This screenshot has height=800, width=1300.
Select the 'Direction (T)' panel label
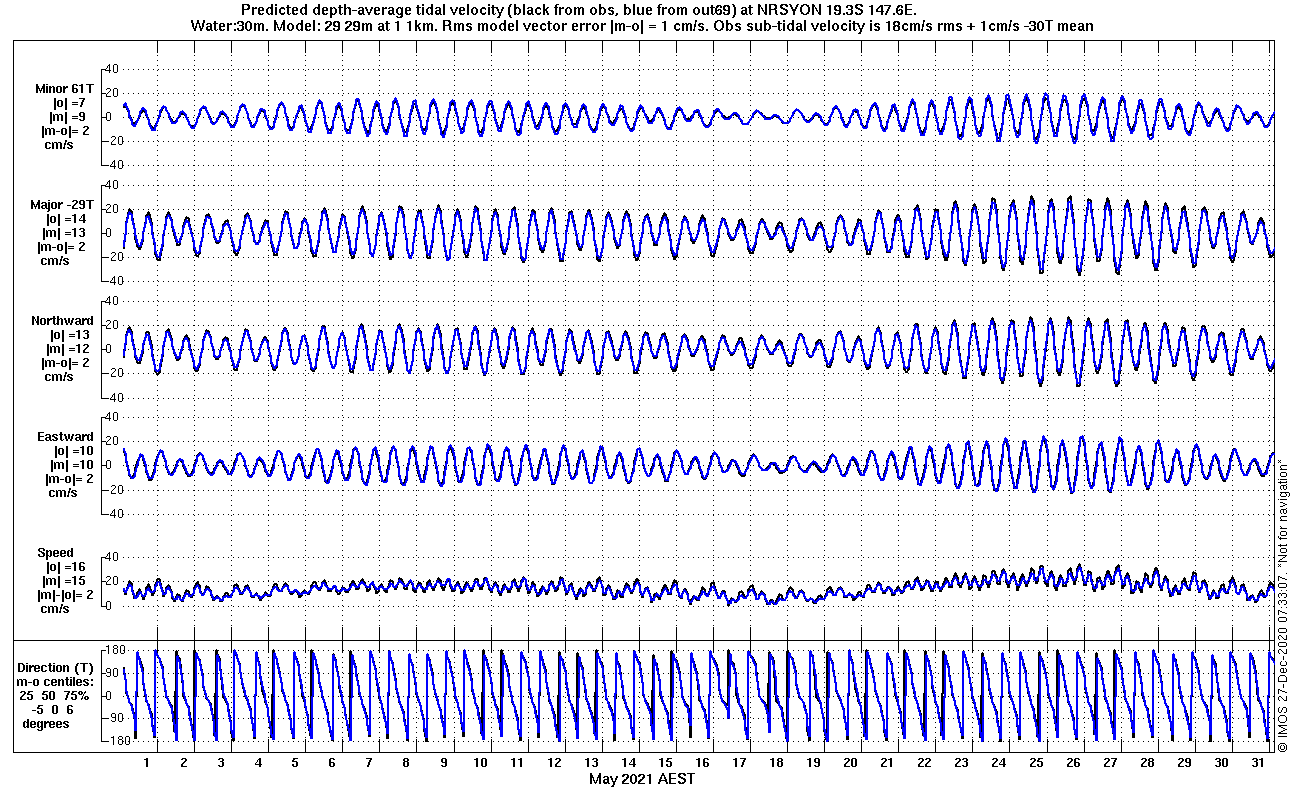click(58, 667)
